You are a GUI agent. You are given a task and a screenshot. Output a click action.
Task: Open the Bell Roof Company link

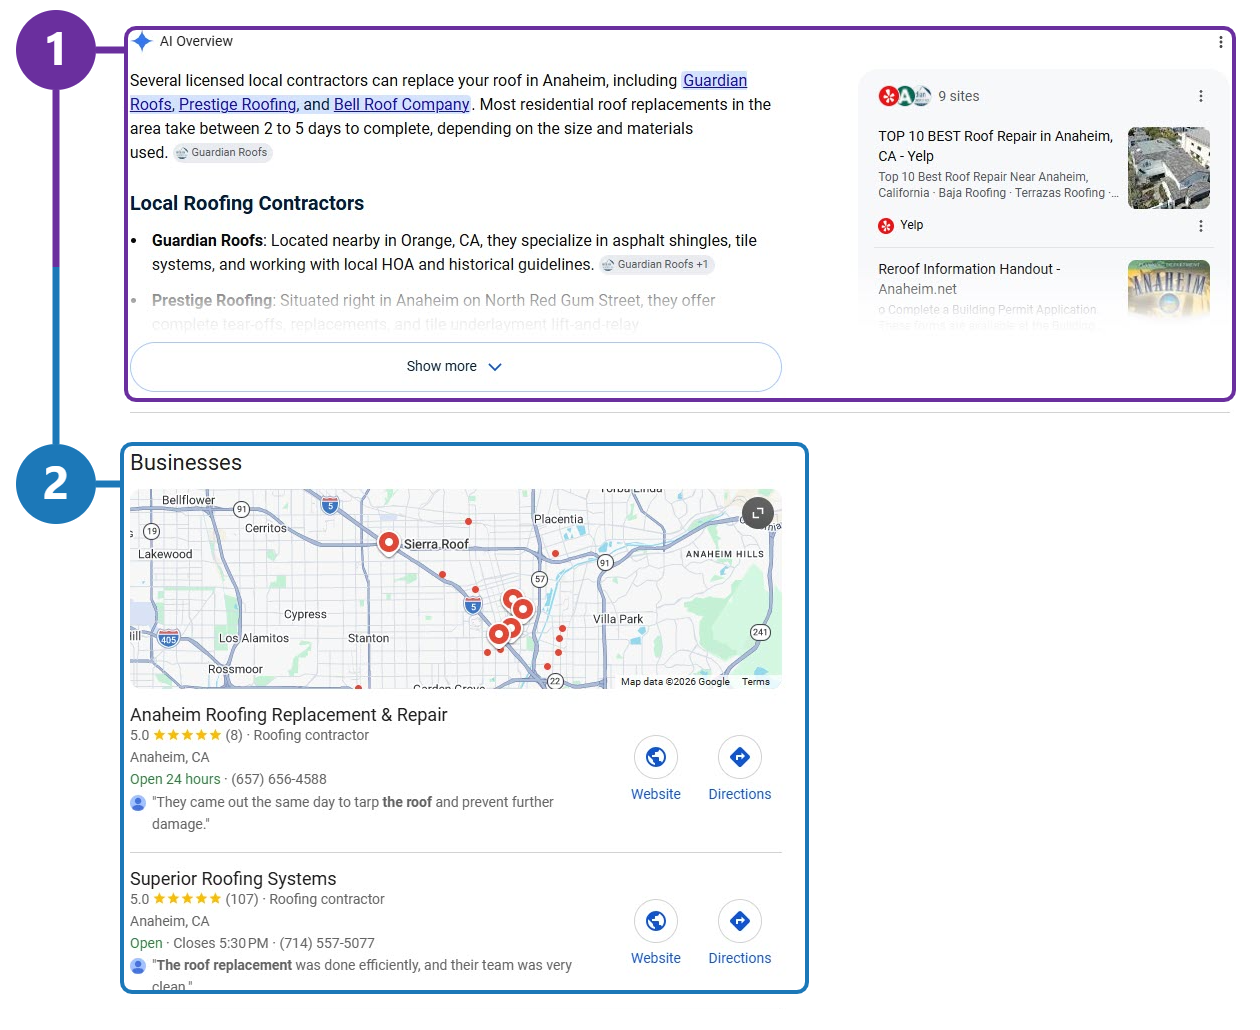coord(401,105)
